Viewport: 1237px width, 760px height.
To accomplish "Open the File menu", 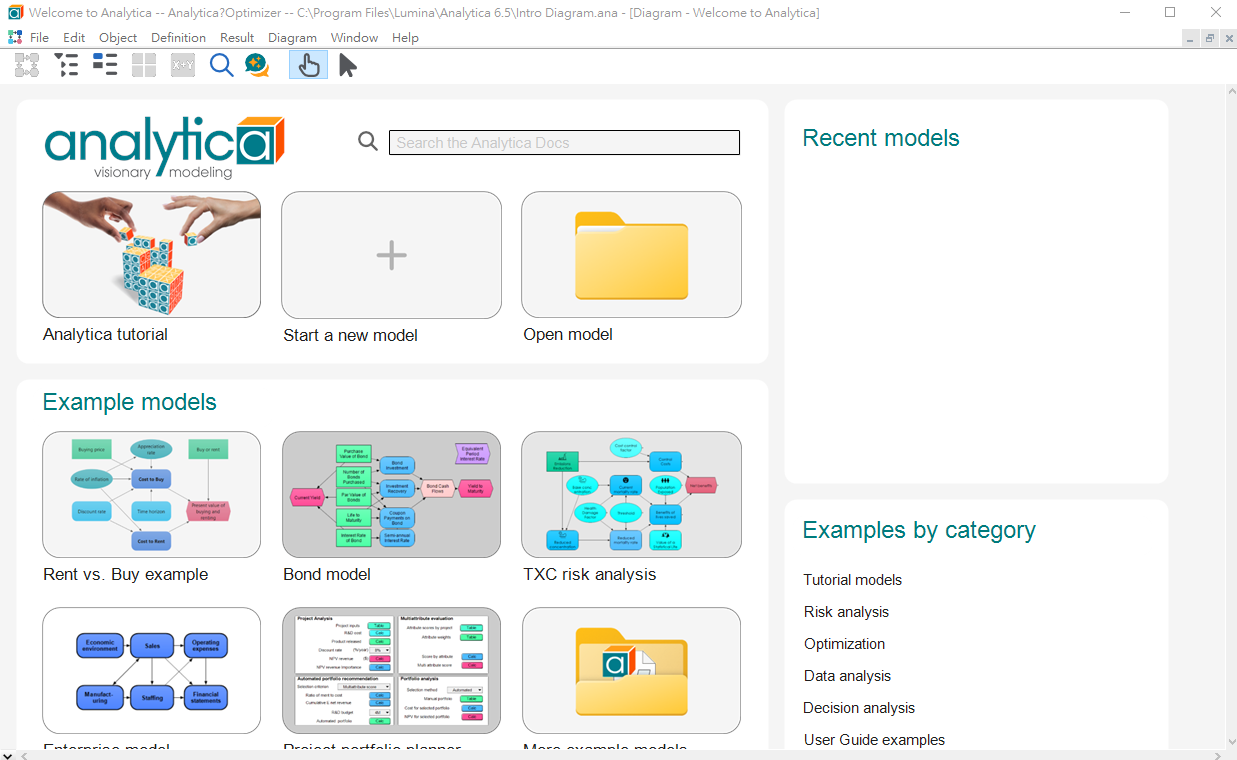I will [x=39, y=38].
